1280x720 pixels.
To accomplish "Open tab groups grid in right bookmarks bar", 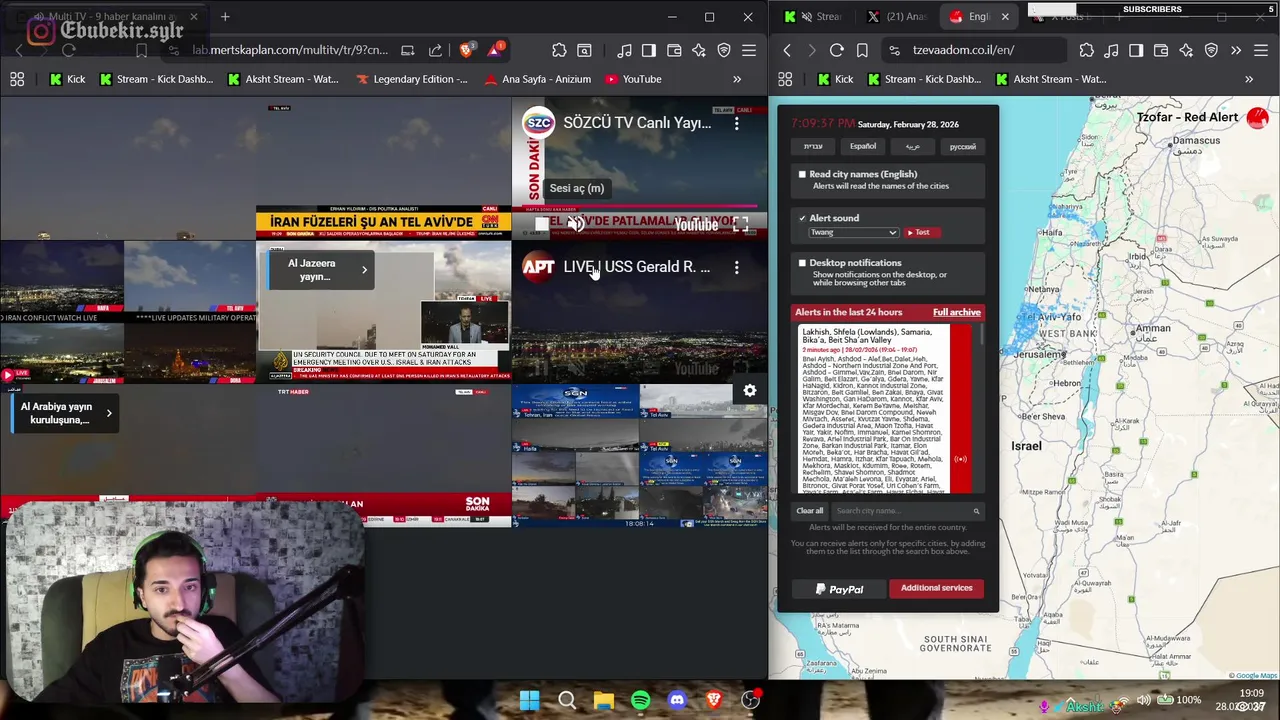I will [x=785, y=79].
